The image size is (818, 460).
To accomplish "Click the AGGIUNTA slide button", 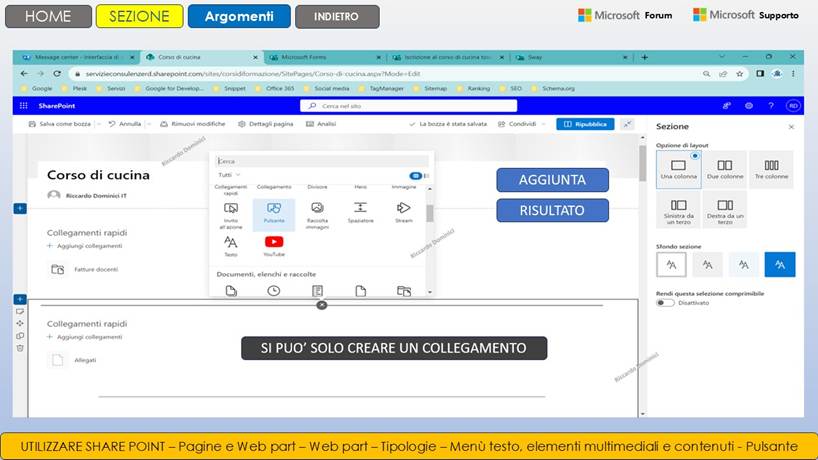I will tap(552, 180).
